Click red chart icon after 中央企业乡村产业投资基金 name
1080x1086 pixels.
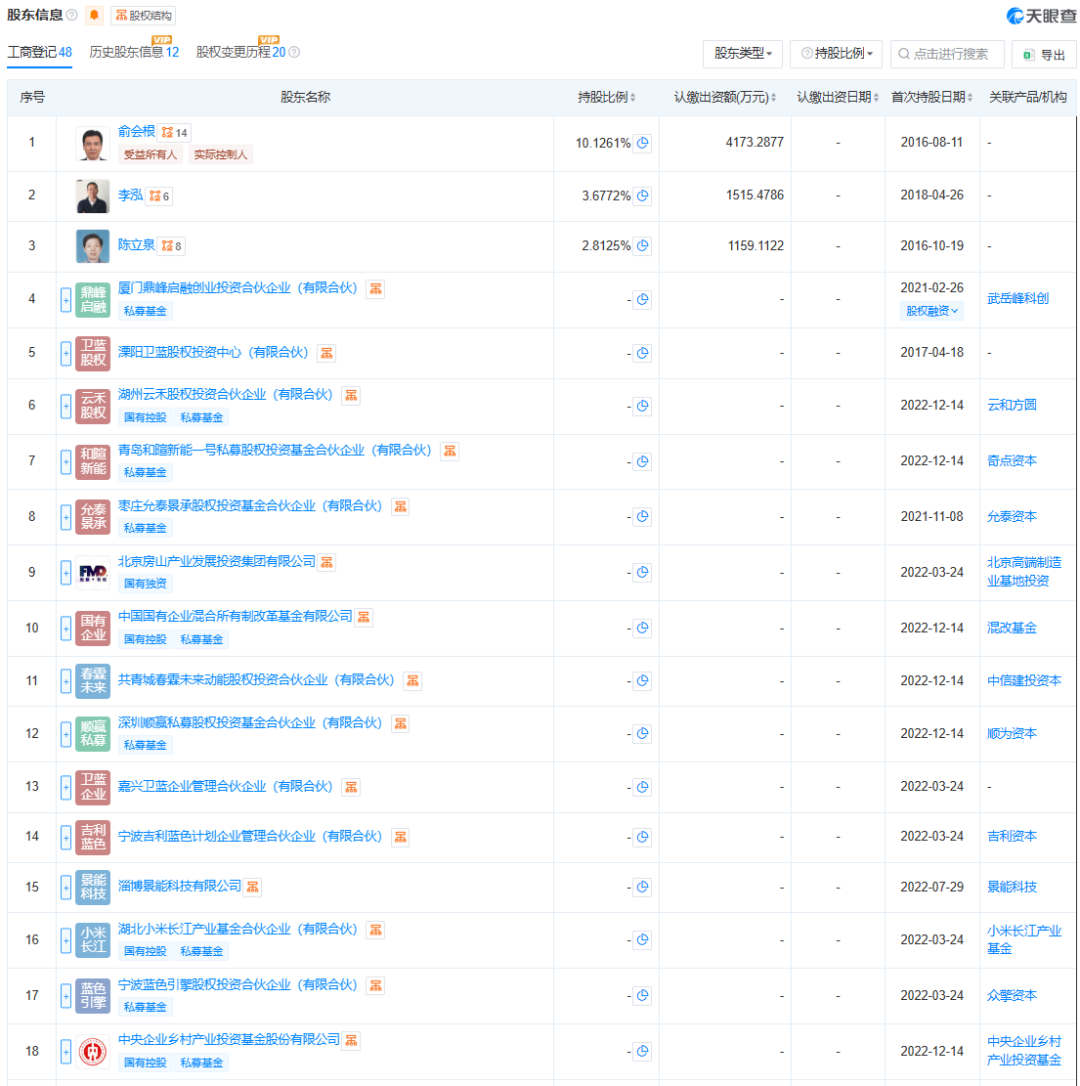click(x=350, y=1040)
